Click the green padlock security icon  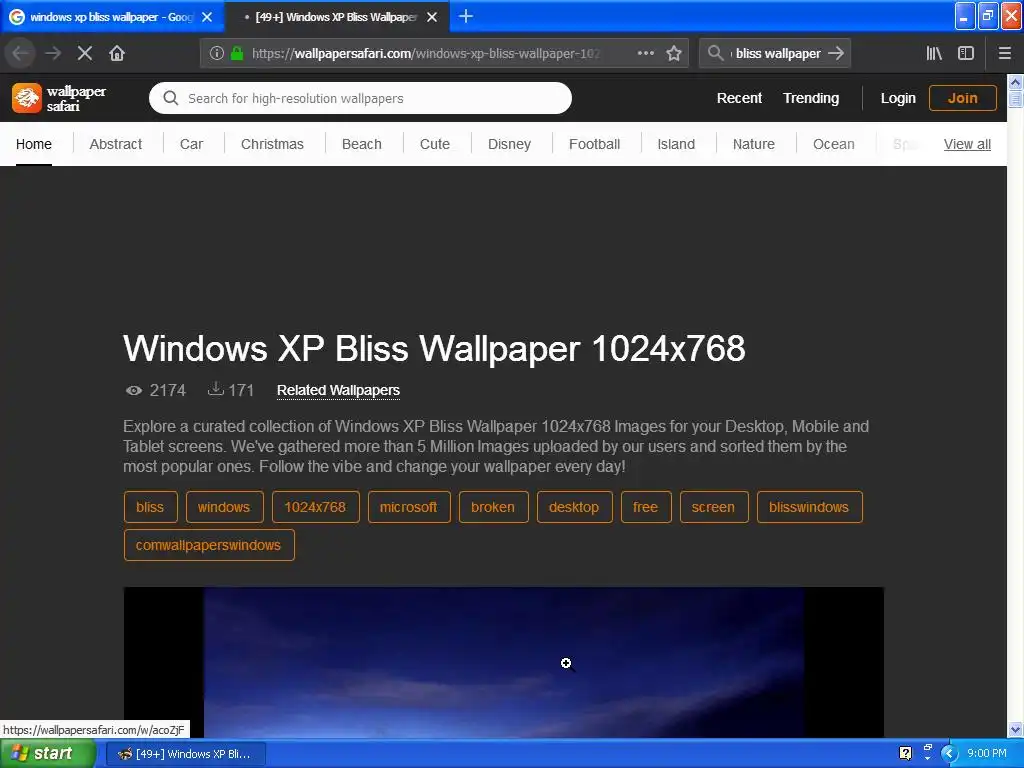click(237, 53)
